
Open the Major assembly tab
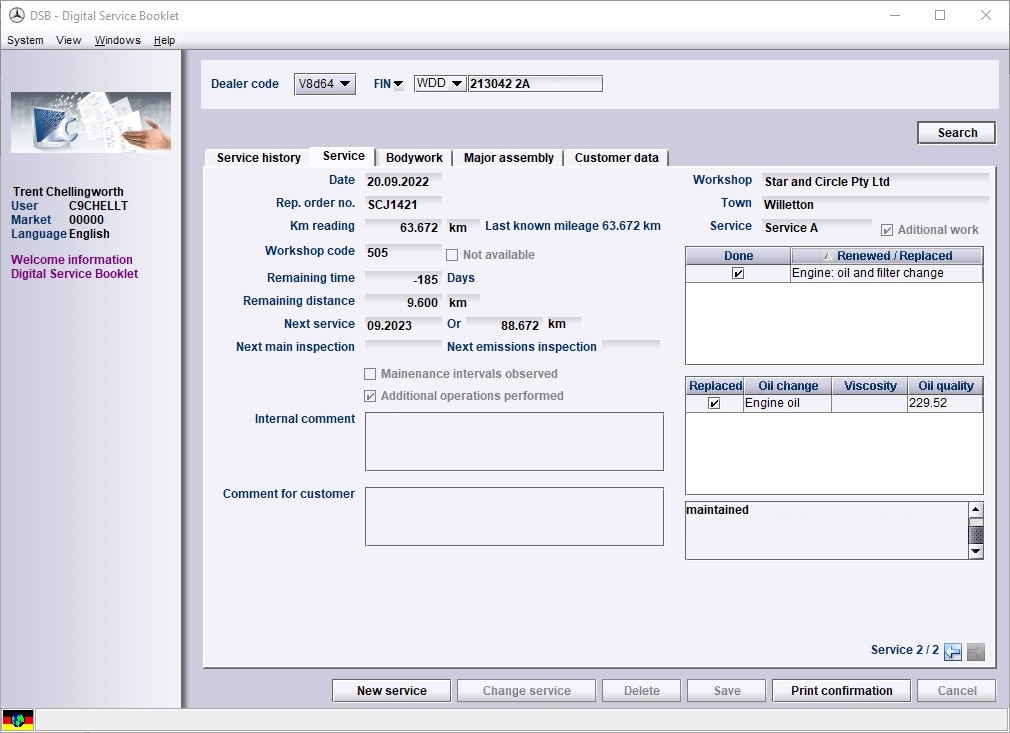point(508,158)
